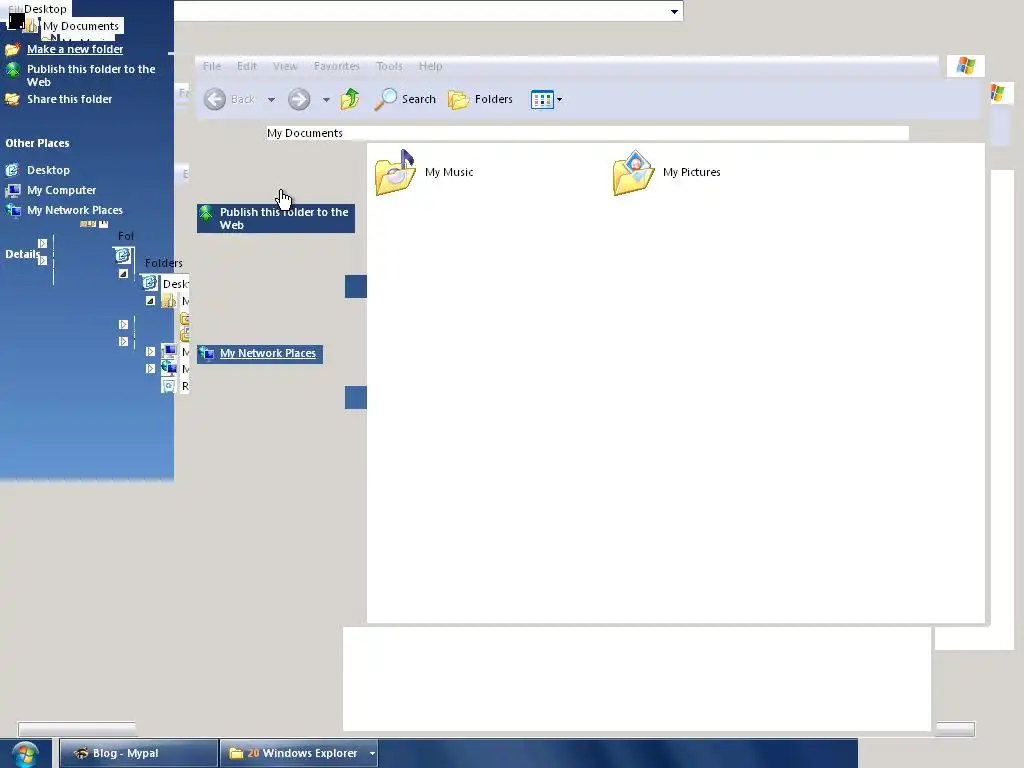Select Desktop tree icon beside 'Desk' label
1024x768 pixels.
click(x=150, y=283)
